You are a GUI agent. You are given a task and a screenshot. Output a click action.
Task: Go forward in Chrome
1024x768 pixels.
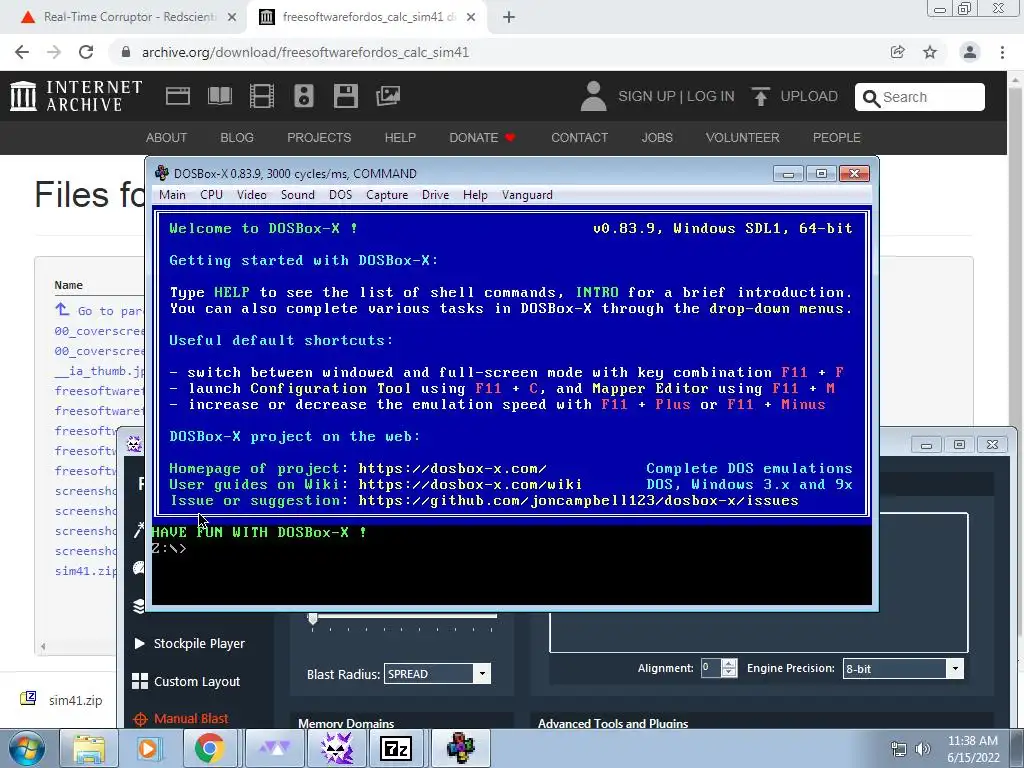[54, 52]
